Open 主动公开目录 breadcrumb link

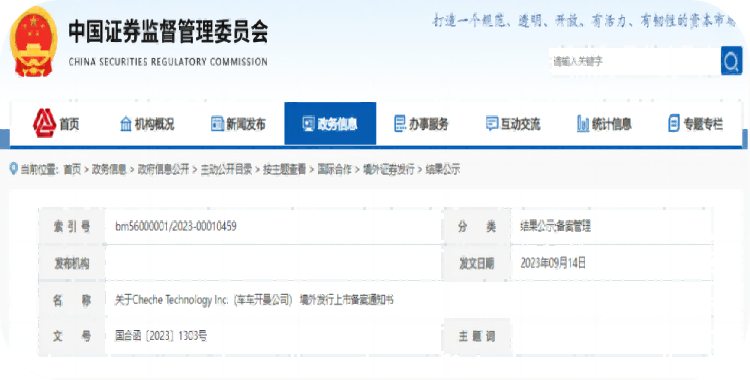coord(226,169)
